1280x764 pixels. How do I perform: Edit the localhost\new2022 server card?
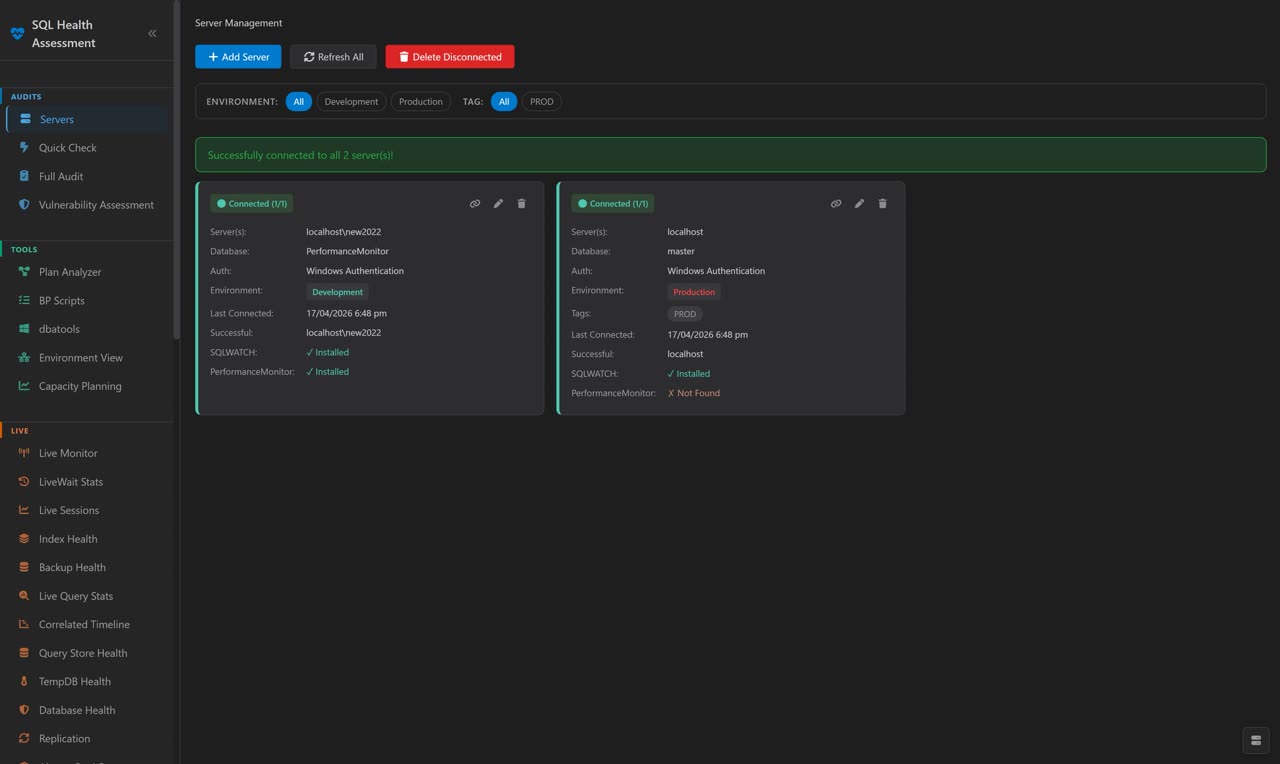click(x=498, y=203)
